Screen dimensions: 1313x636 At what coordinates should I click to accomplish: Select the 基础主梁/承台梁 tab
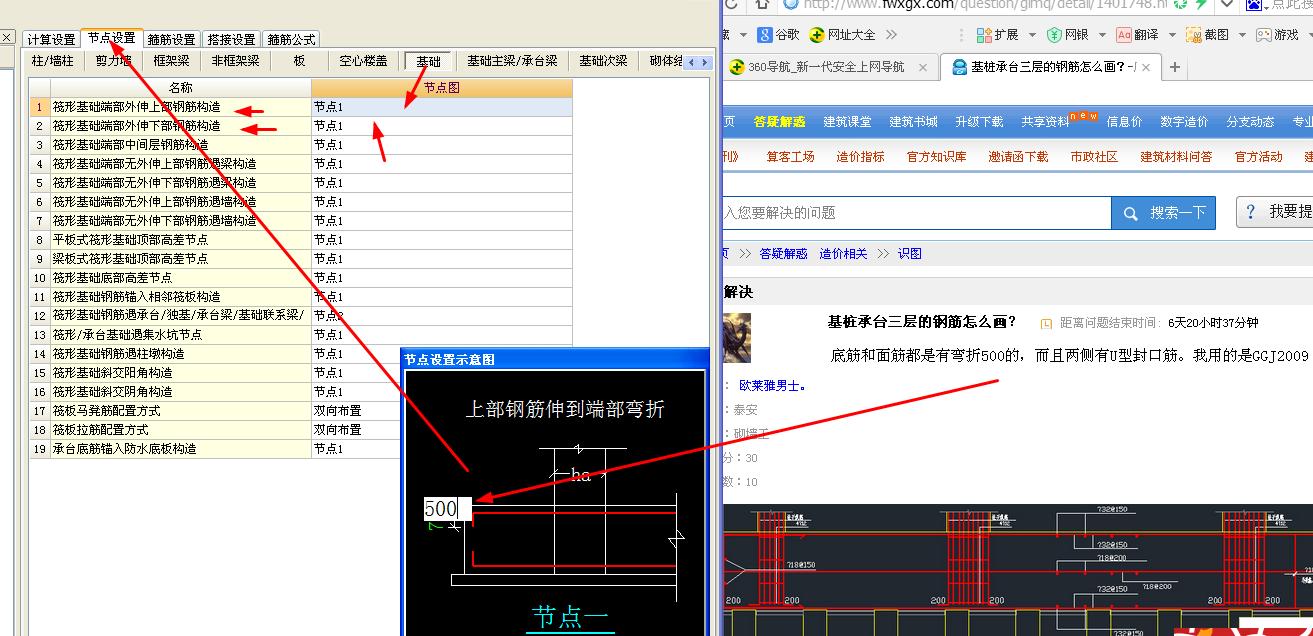[x=512, y=61]
